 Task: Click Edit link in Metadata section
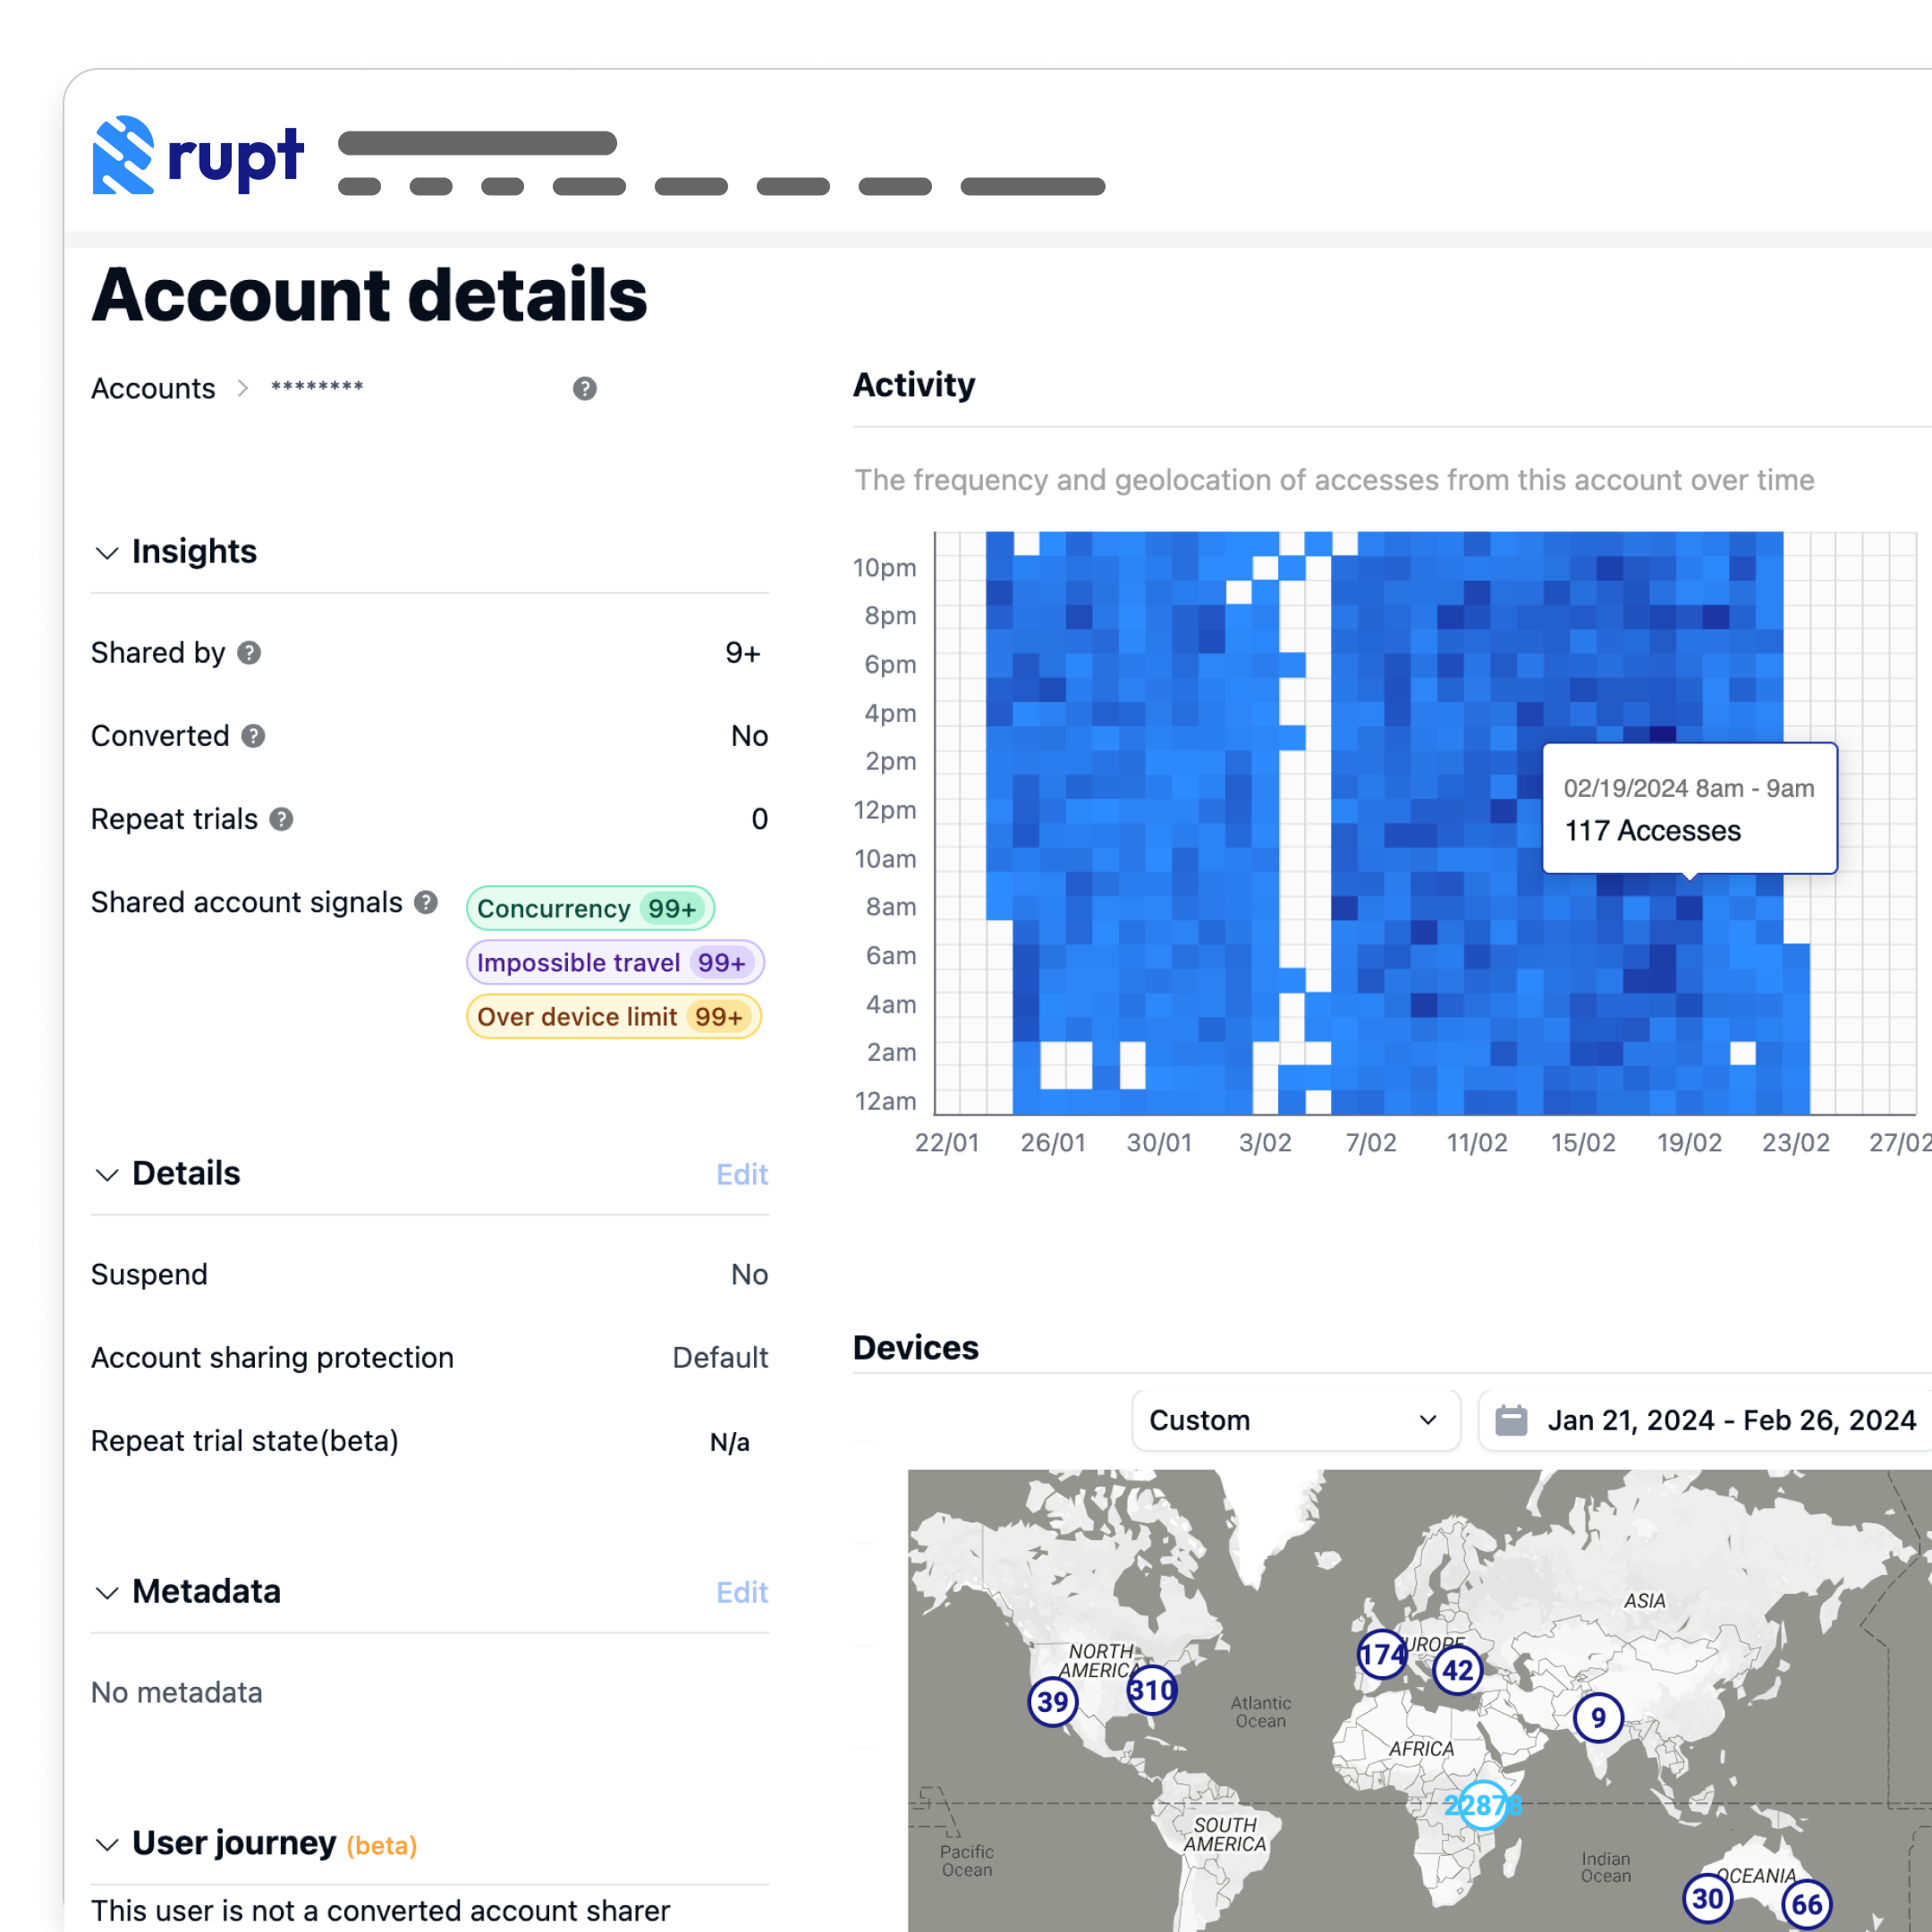click(742, 1592)
